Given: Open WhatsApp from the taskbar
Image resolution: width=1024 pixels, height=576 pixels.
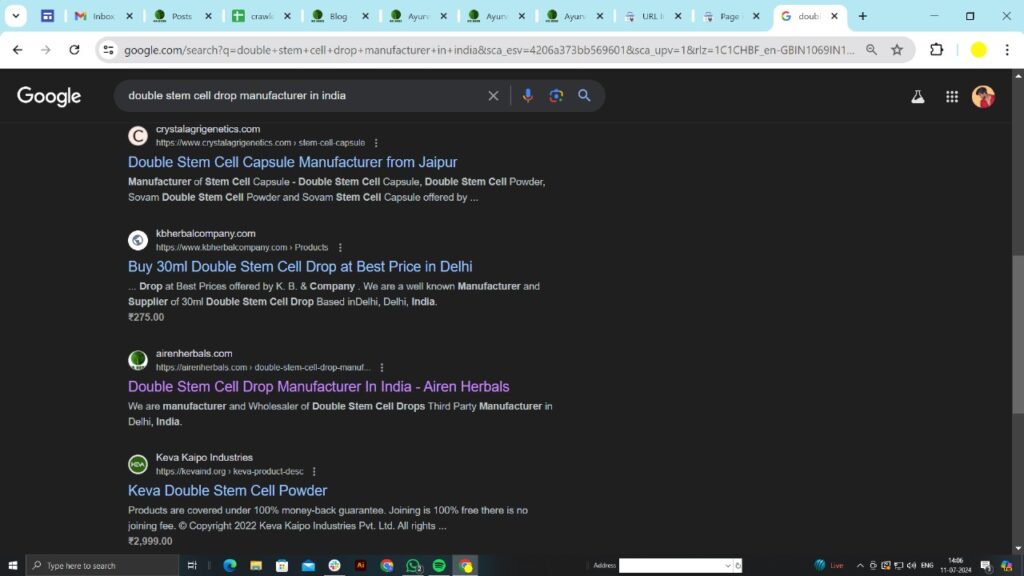Looking at the screenshot, I should (x=413, y=566).
